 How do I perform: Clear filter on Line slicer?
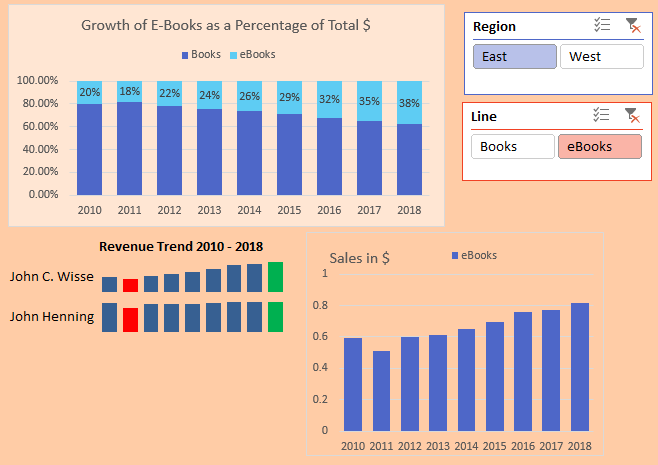pyautogui.click(x=631, y=116)
